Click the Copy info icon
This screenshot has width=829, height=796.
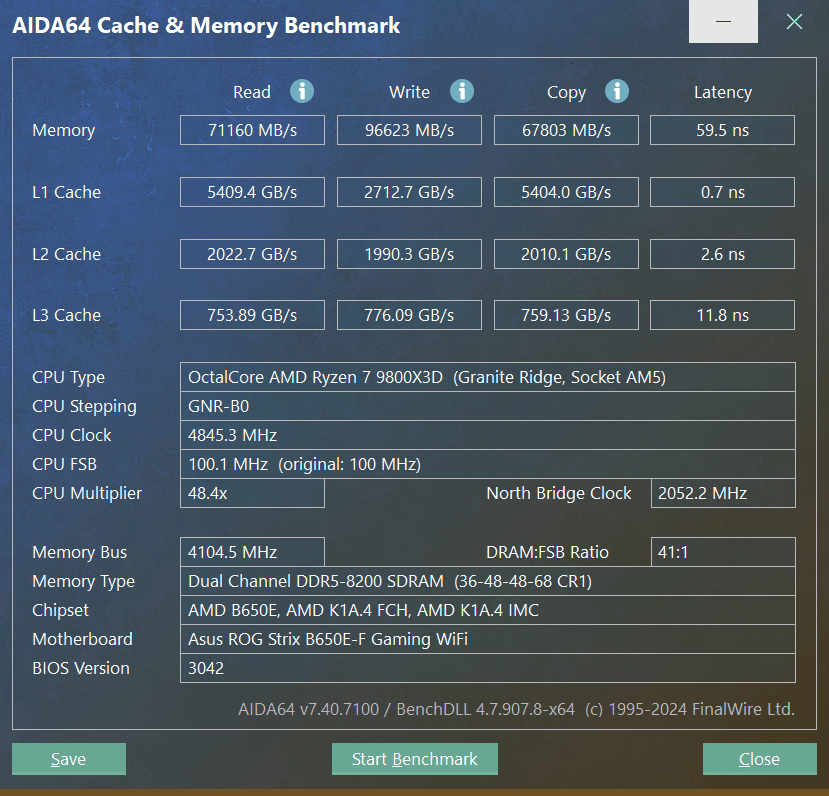tap(616, 91)
